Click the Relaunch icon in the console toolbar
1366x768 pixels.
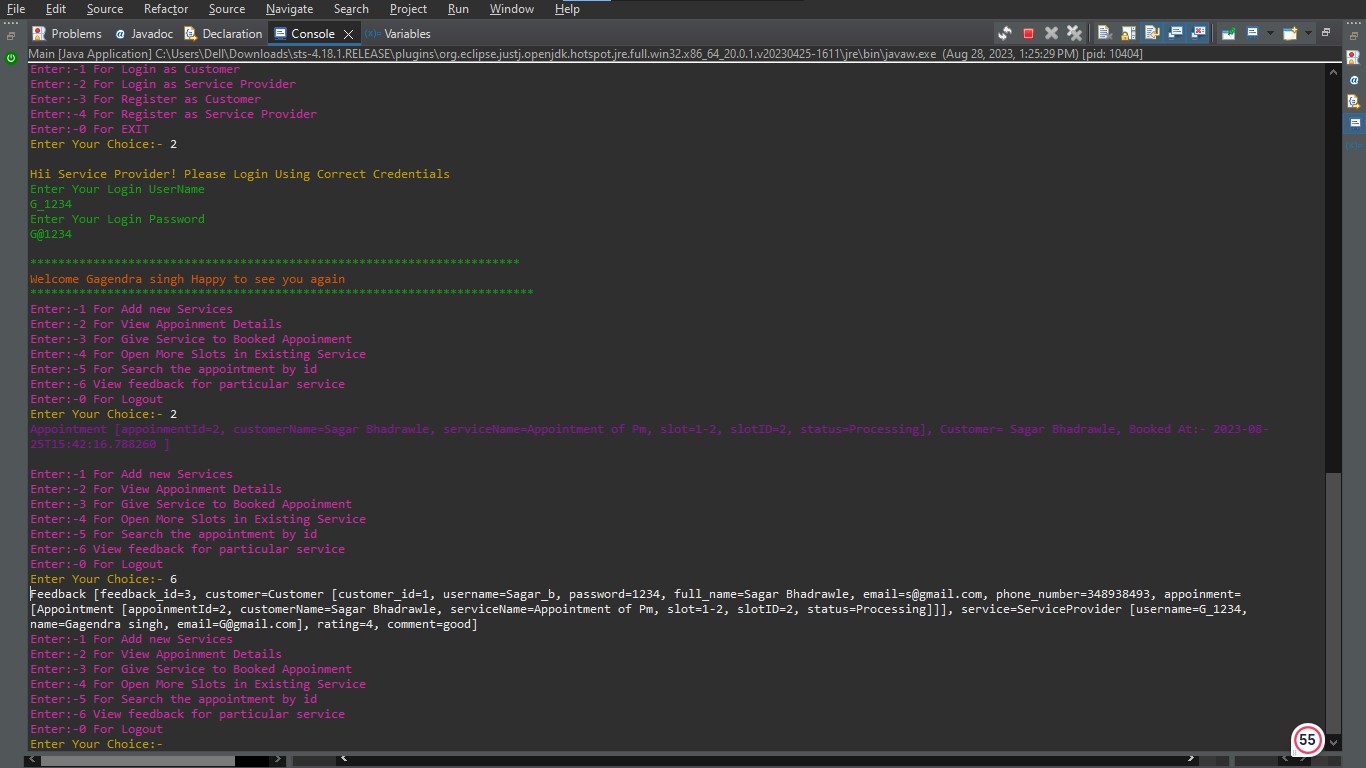(x=1005, y=33)
